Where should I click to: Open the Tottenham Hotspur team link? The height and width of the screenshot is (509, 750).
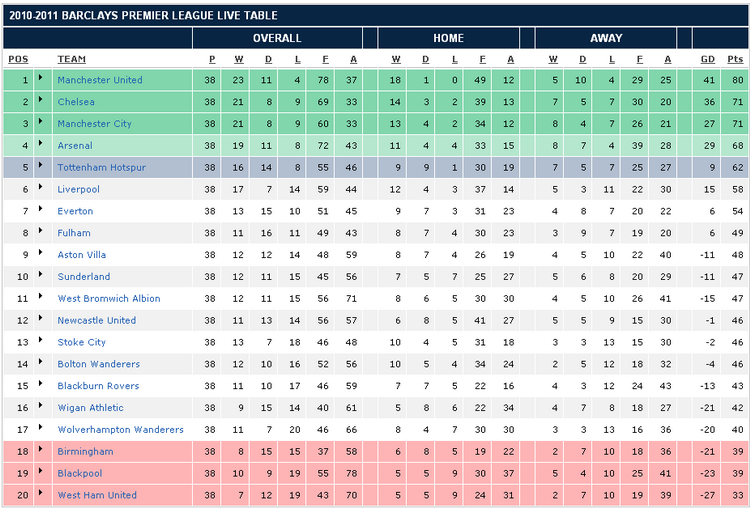pos(101,168)
